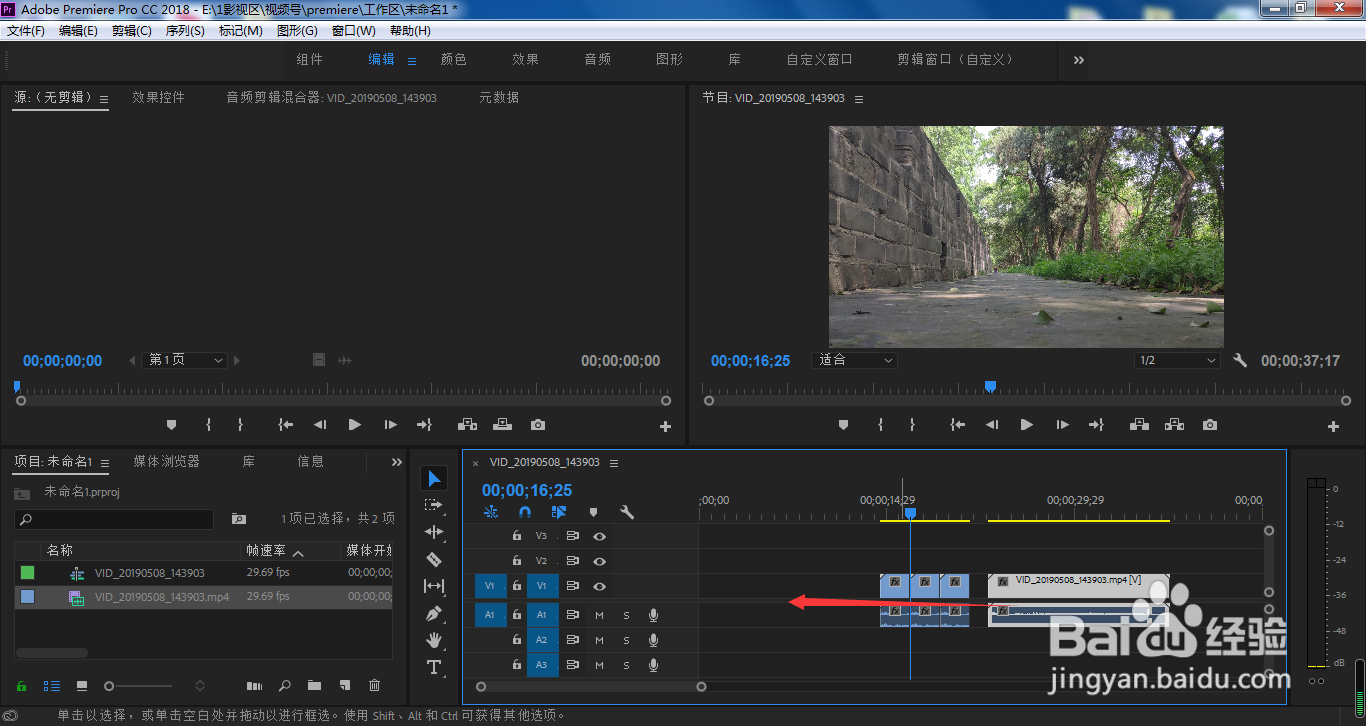Toggle lock on V1 track
Screen dimensions: 1366x726
tap(516, 586)
